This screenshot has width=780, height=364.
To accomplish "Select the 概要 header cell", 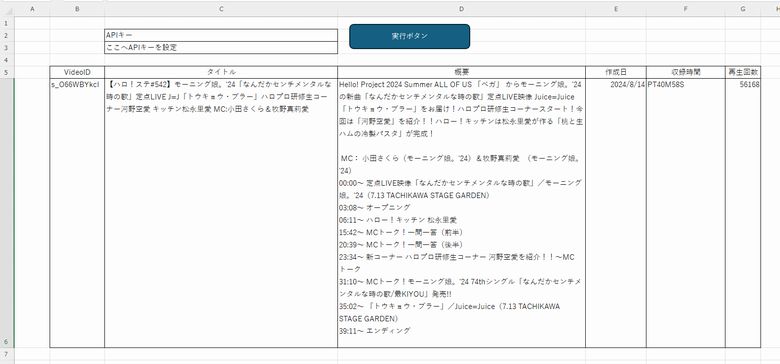I will click(x=462, y=72).
